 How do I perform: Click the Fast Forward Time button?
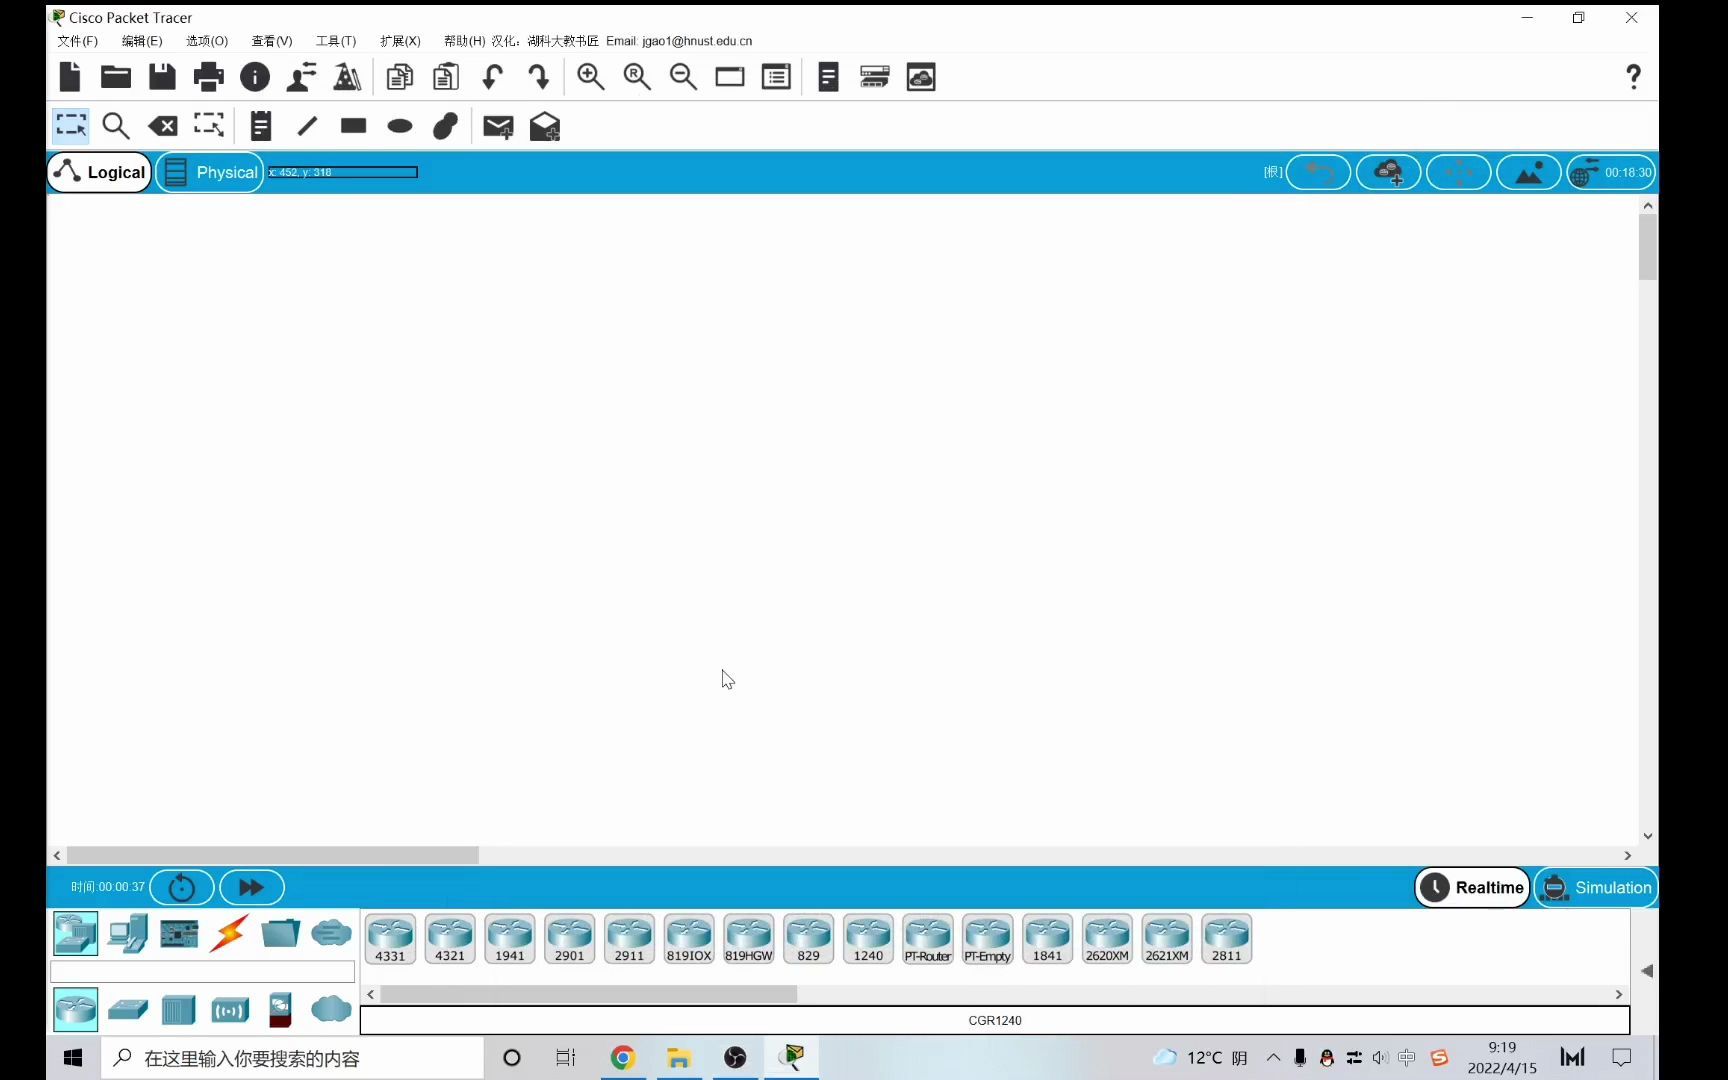click(x=252, y=887)
